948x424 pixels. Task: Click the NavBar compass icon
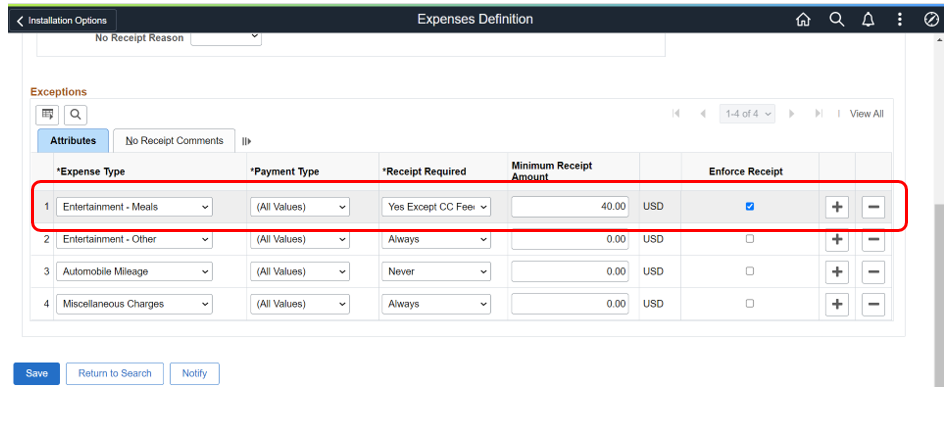tap(931, 20)
